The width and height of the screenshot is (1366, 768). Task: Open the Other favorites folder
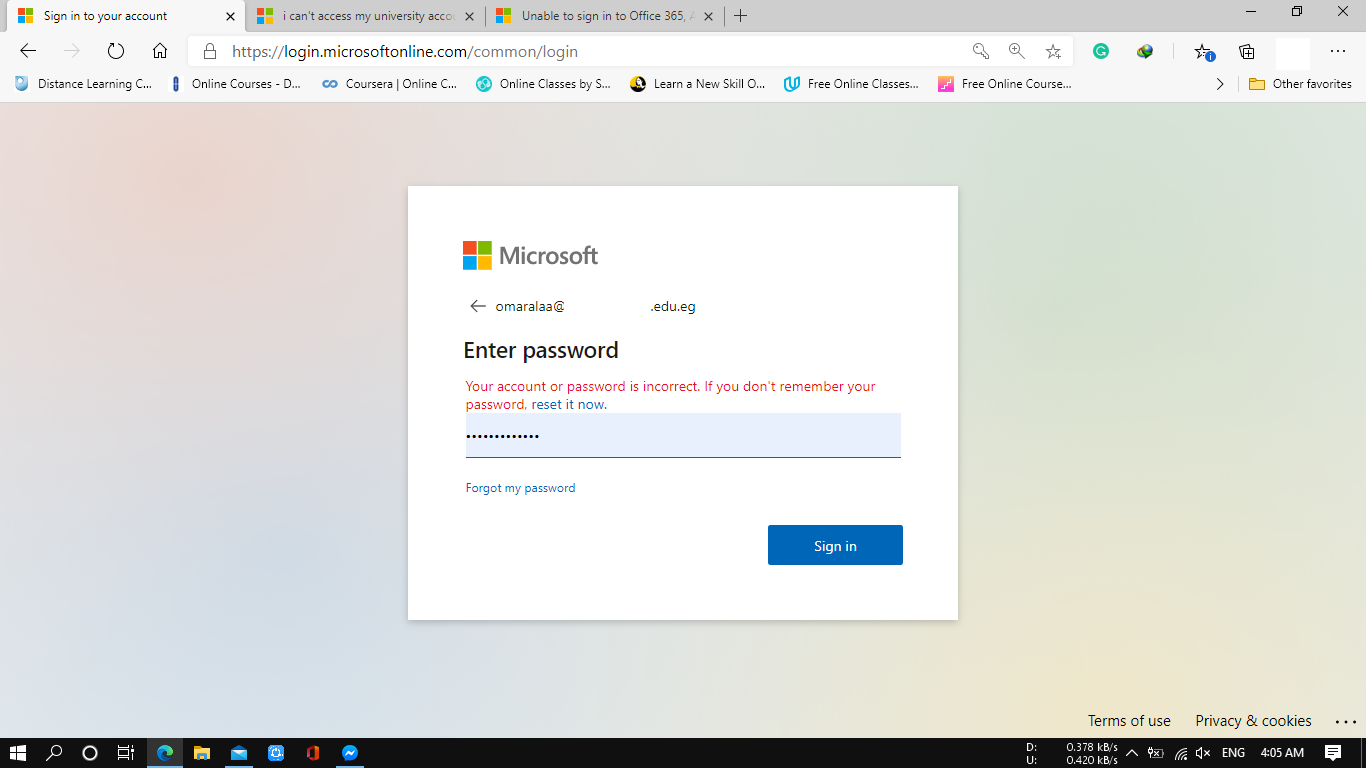pos(1300,84)
